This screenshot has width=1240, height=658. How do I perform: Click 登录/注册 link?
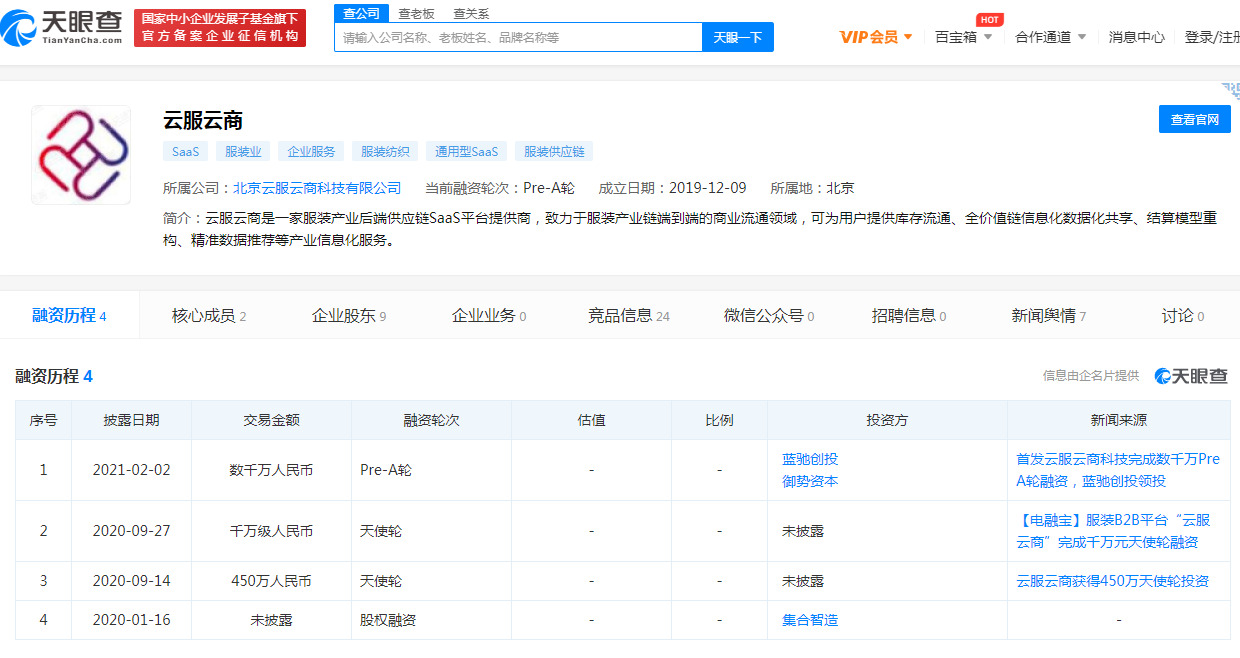click(1212, 37)
